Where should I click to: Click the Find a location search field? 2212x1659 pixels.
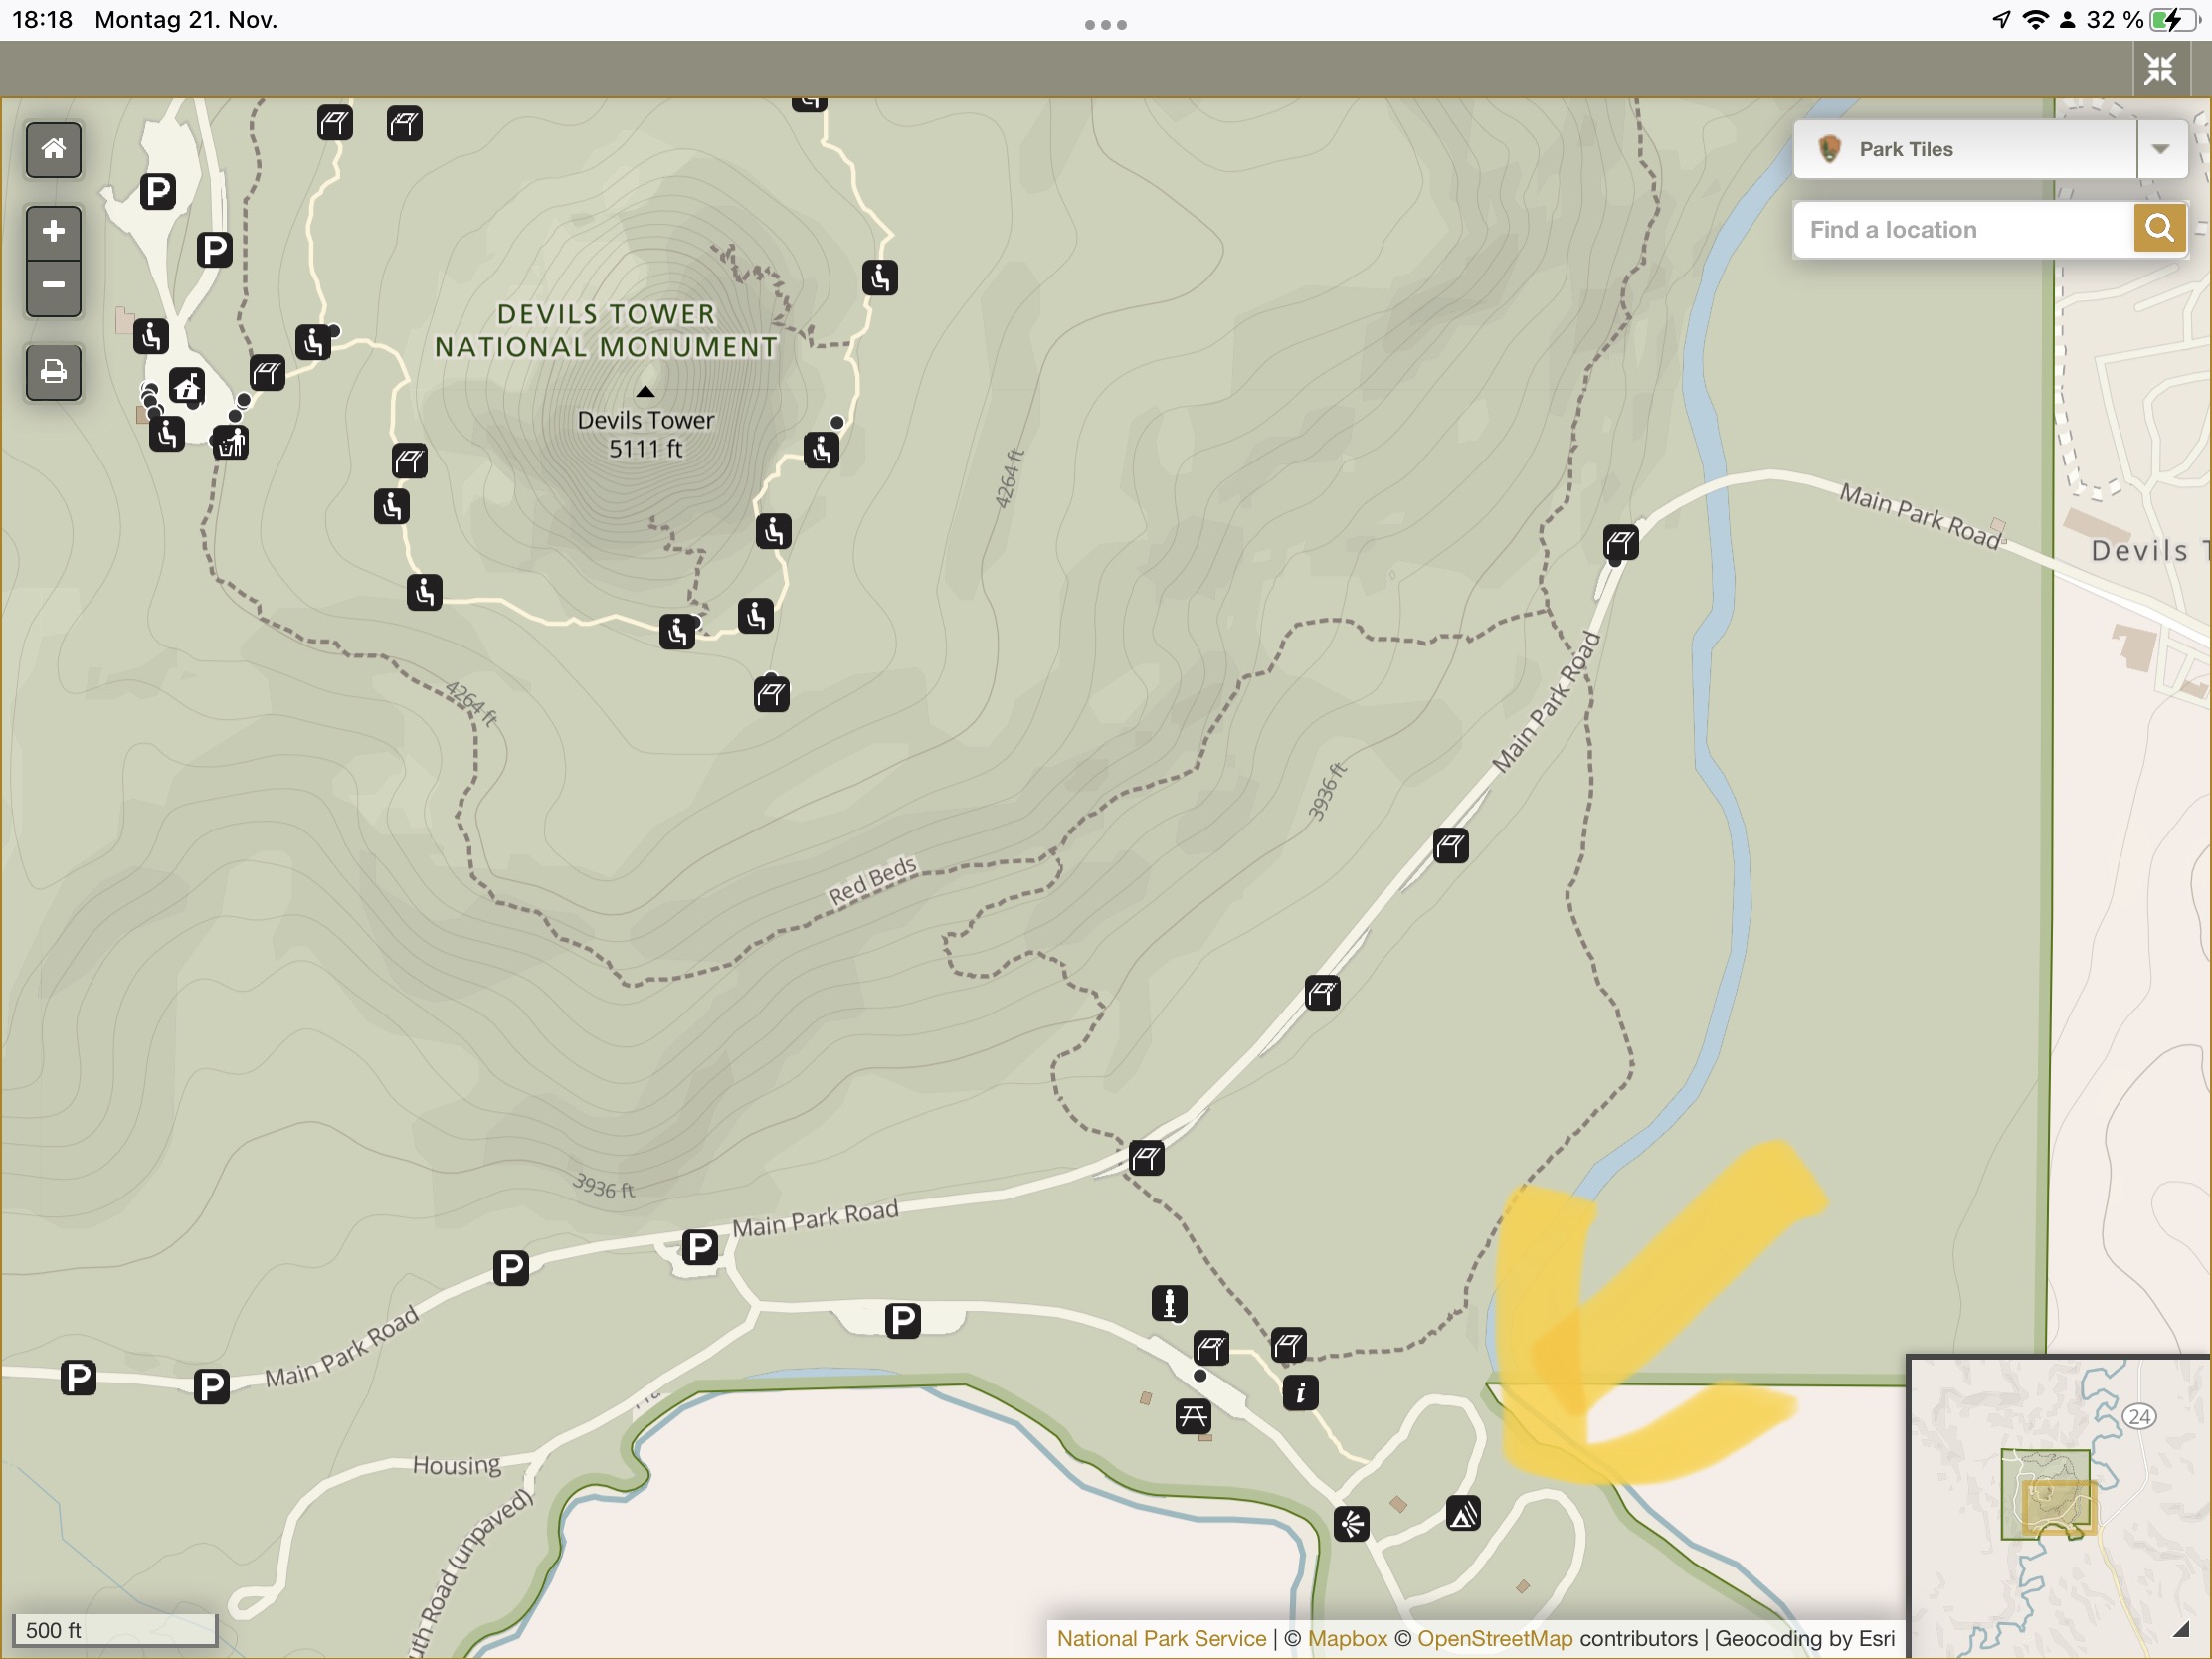click(x=1964, y=230)
